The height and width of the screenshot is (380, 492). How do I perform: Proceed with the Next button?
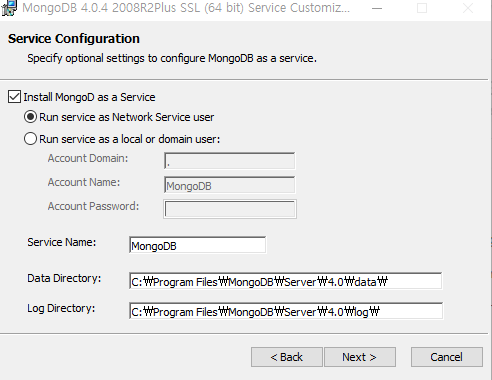360,357
